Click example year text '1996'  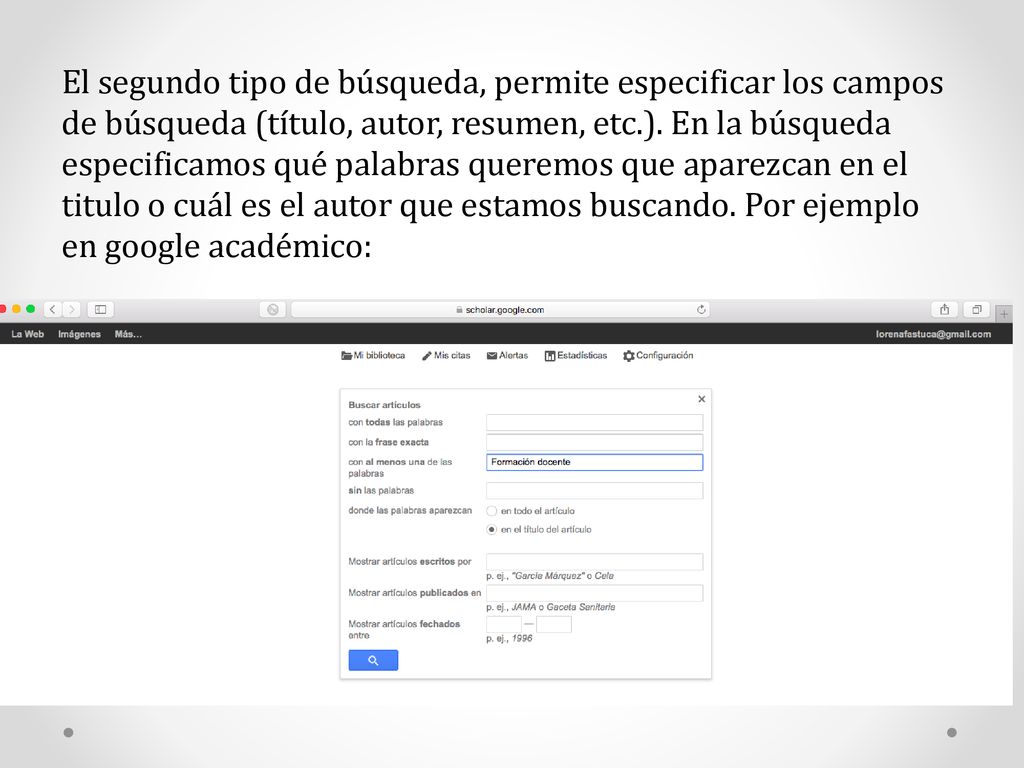pyautogui.click(x=522, y=639)
